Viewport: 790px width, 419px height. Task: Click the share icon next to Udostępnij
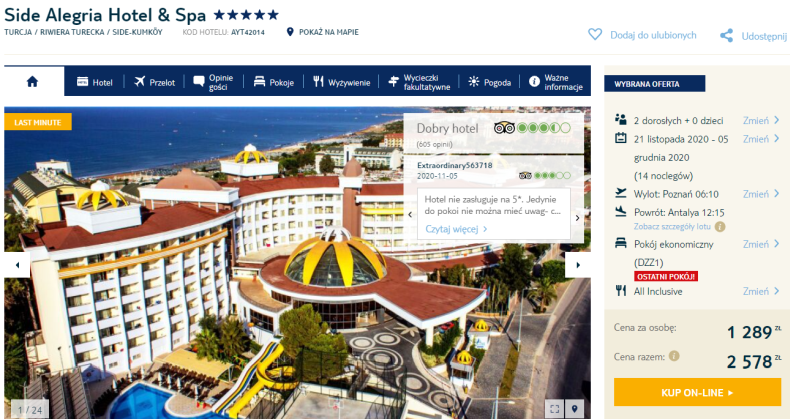pyautogui.click(x=726, y=35)
